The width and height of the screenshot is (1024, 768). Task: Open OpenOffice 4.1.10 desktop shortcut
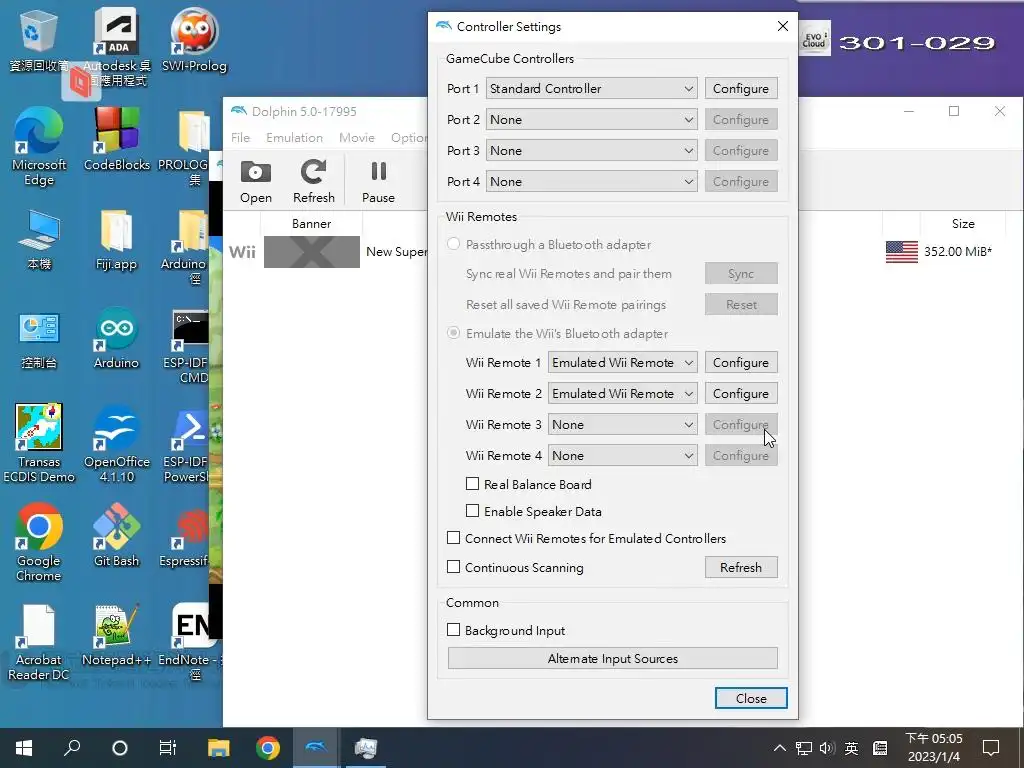116,443
